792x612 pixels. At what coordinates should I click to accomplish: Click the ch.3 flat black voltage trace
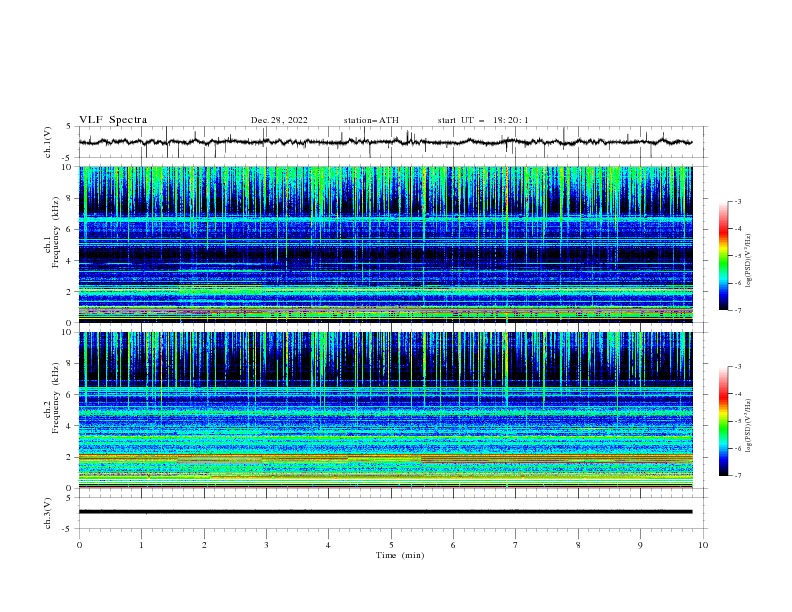point(385,512)
